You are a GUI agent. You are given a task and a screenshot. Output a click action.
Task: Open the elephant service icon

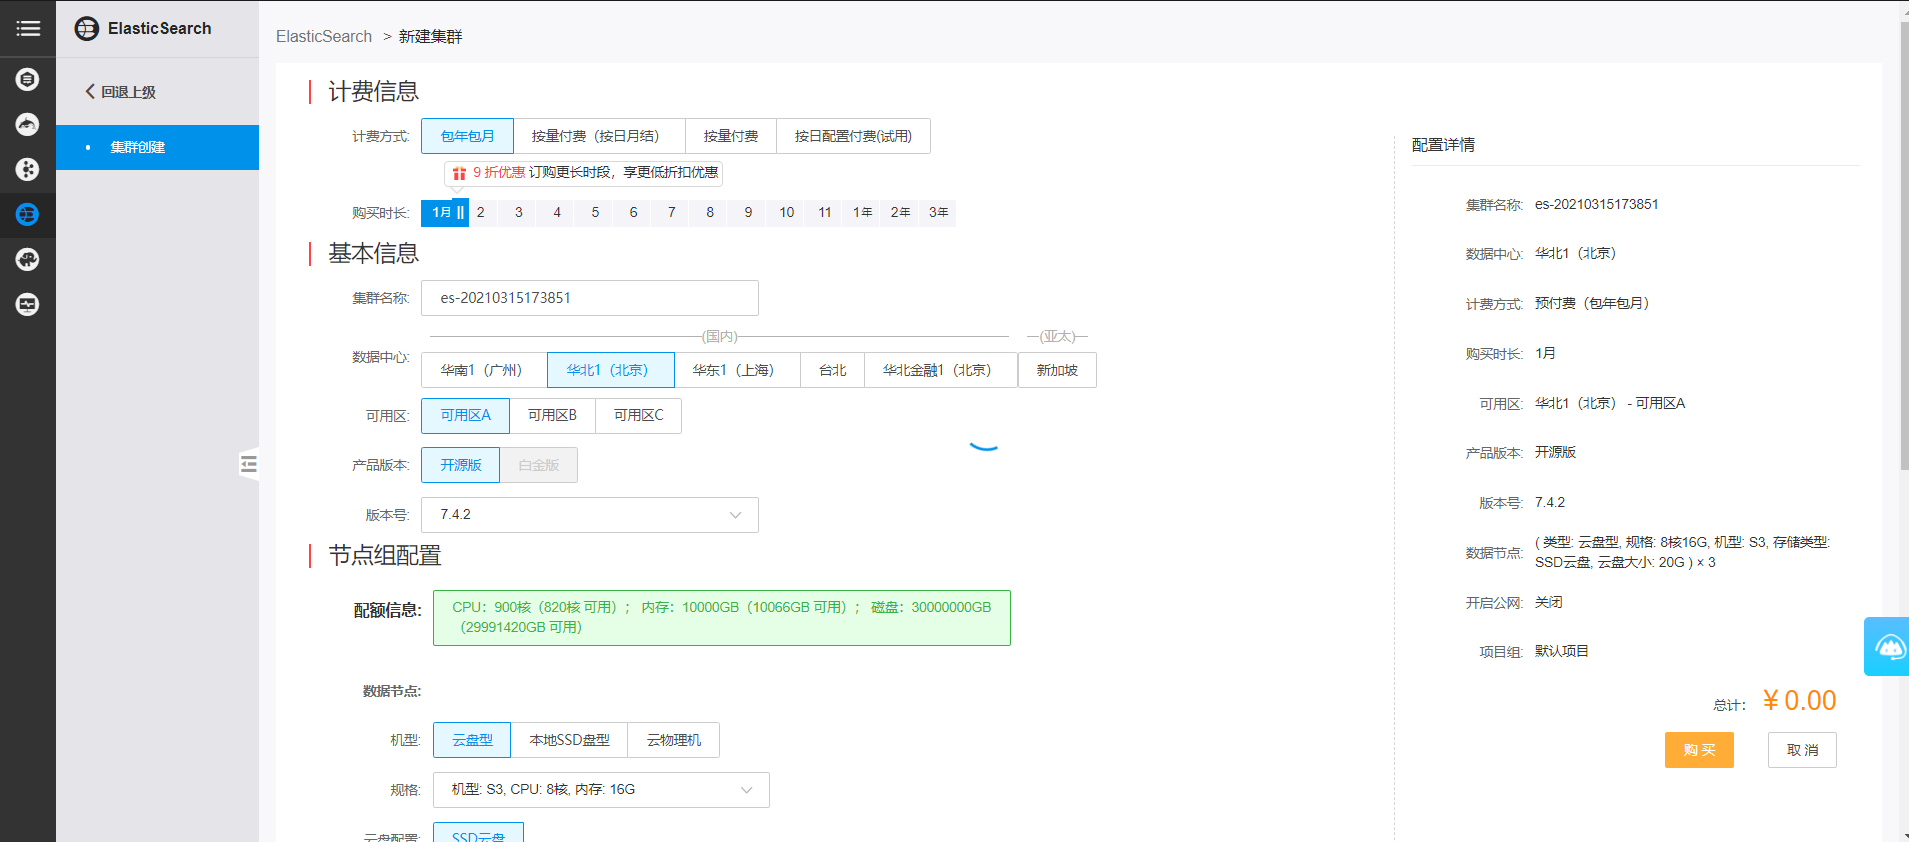(28, 259)
